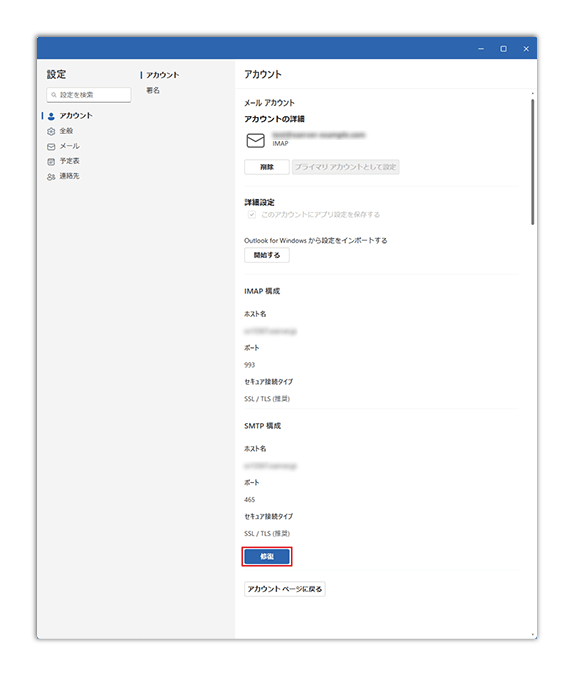Viewport: 573px width, 675px height.
Task: Open the 予定表 calendar icon
Action: [51, 162]
